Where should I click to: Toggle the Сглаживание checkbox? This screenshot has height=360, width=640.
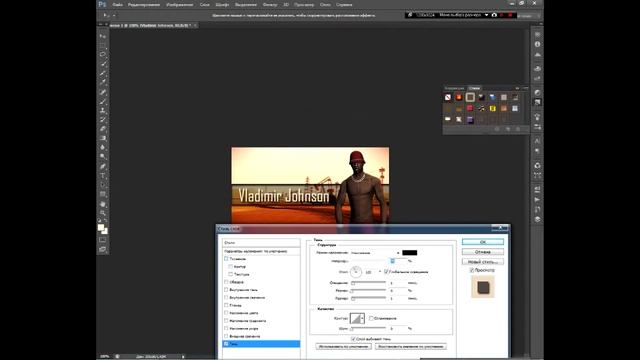[371, 318]
